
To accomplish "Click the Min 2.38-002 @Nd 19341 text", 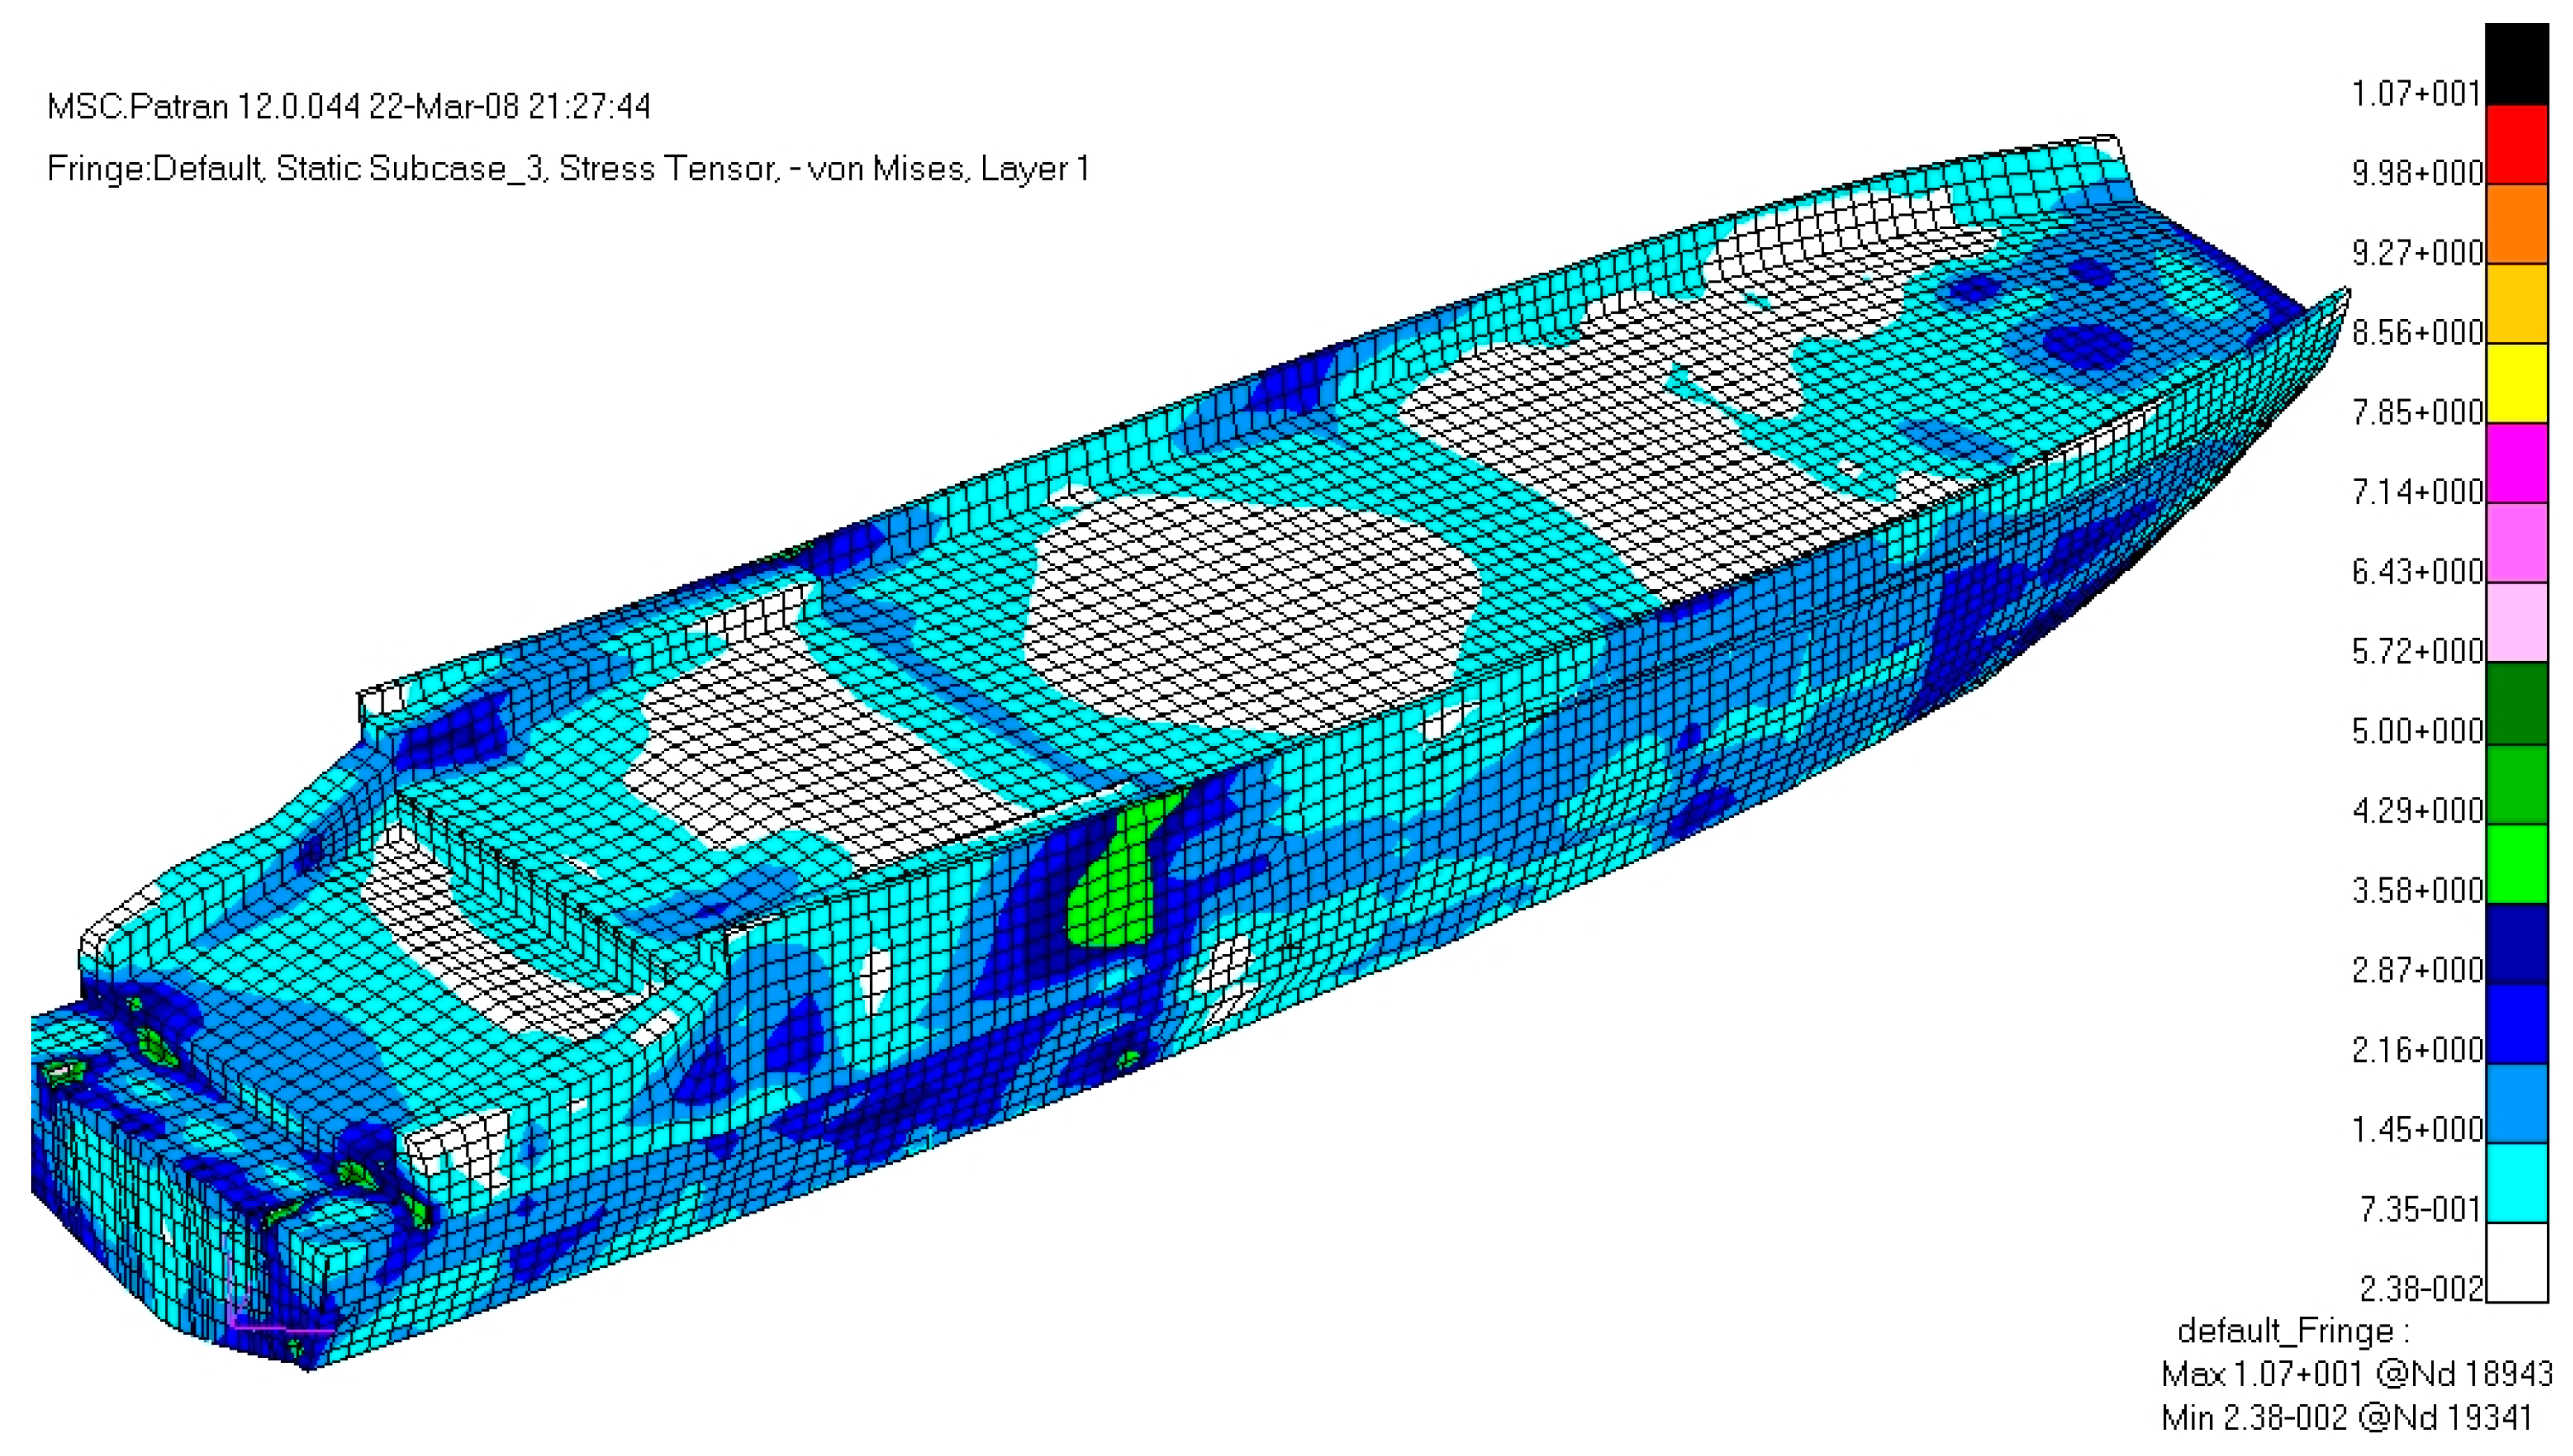I will pos(2346,1417).
